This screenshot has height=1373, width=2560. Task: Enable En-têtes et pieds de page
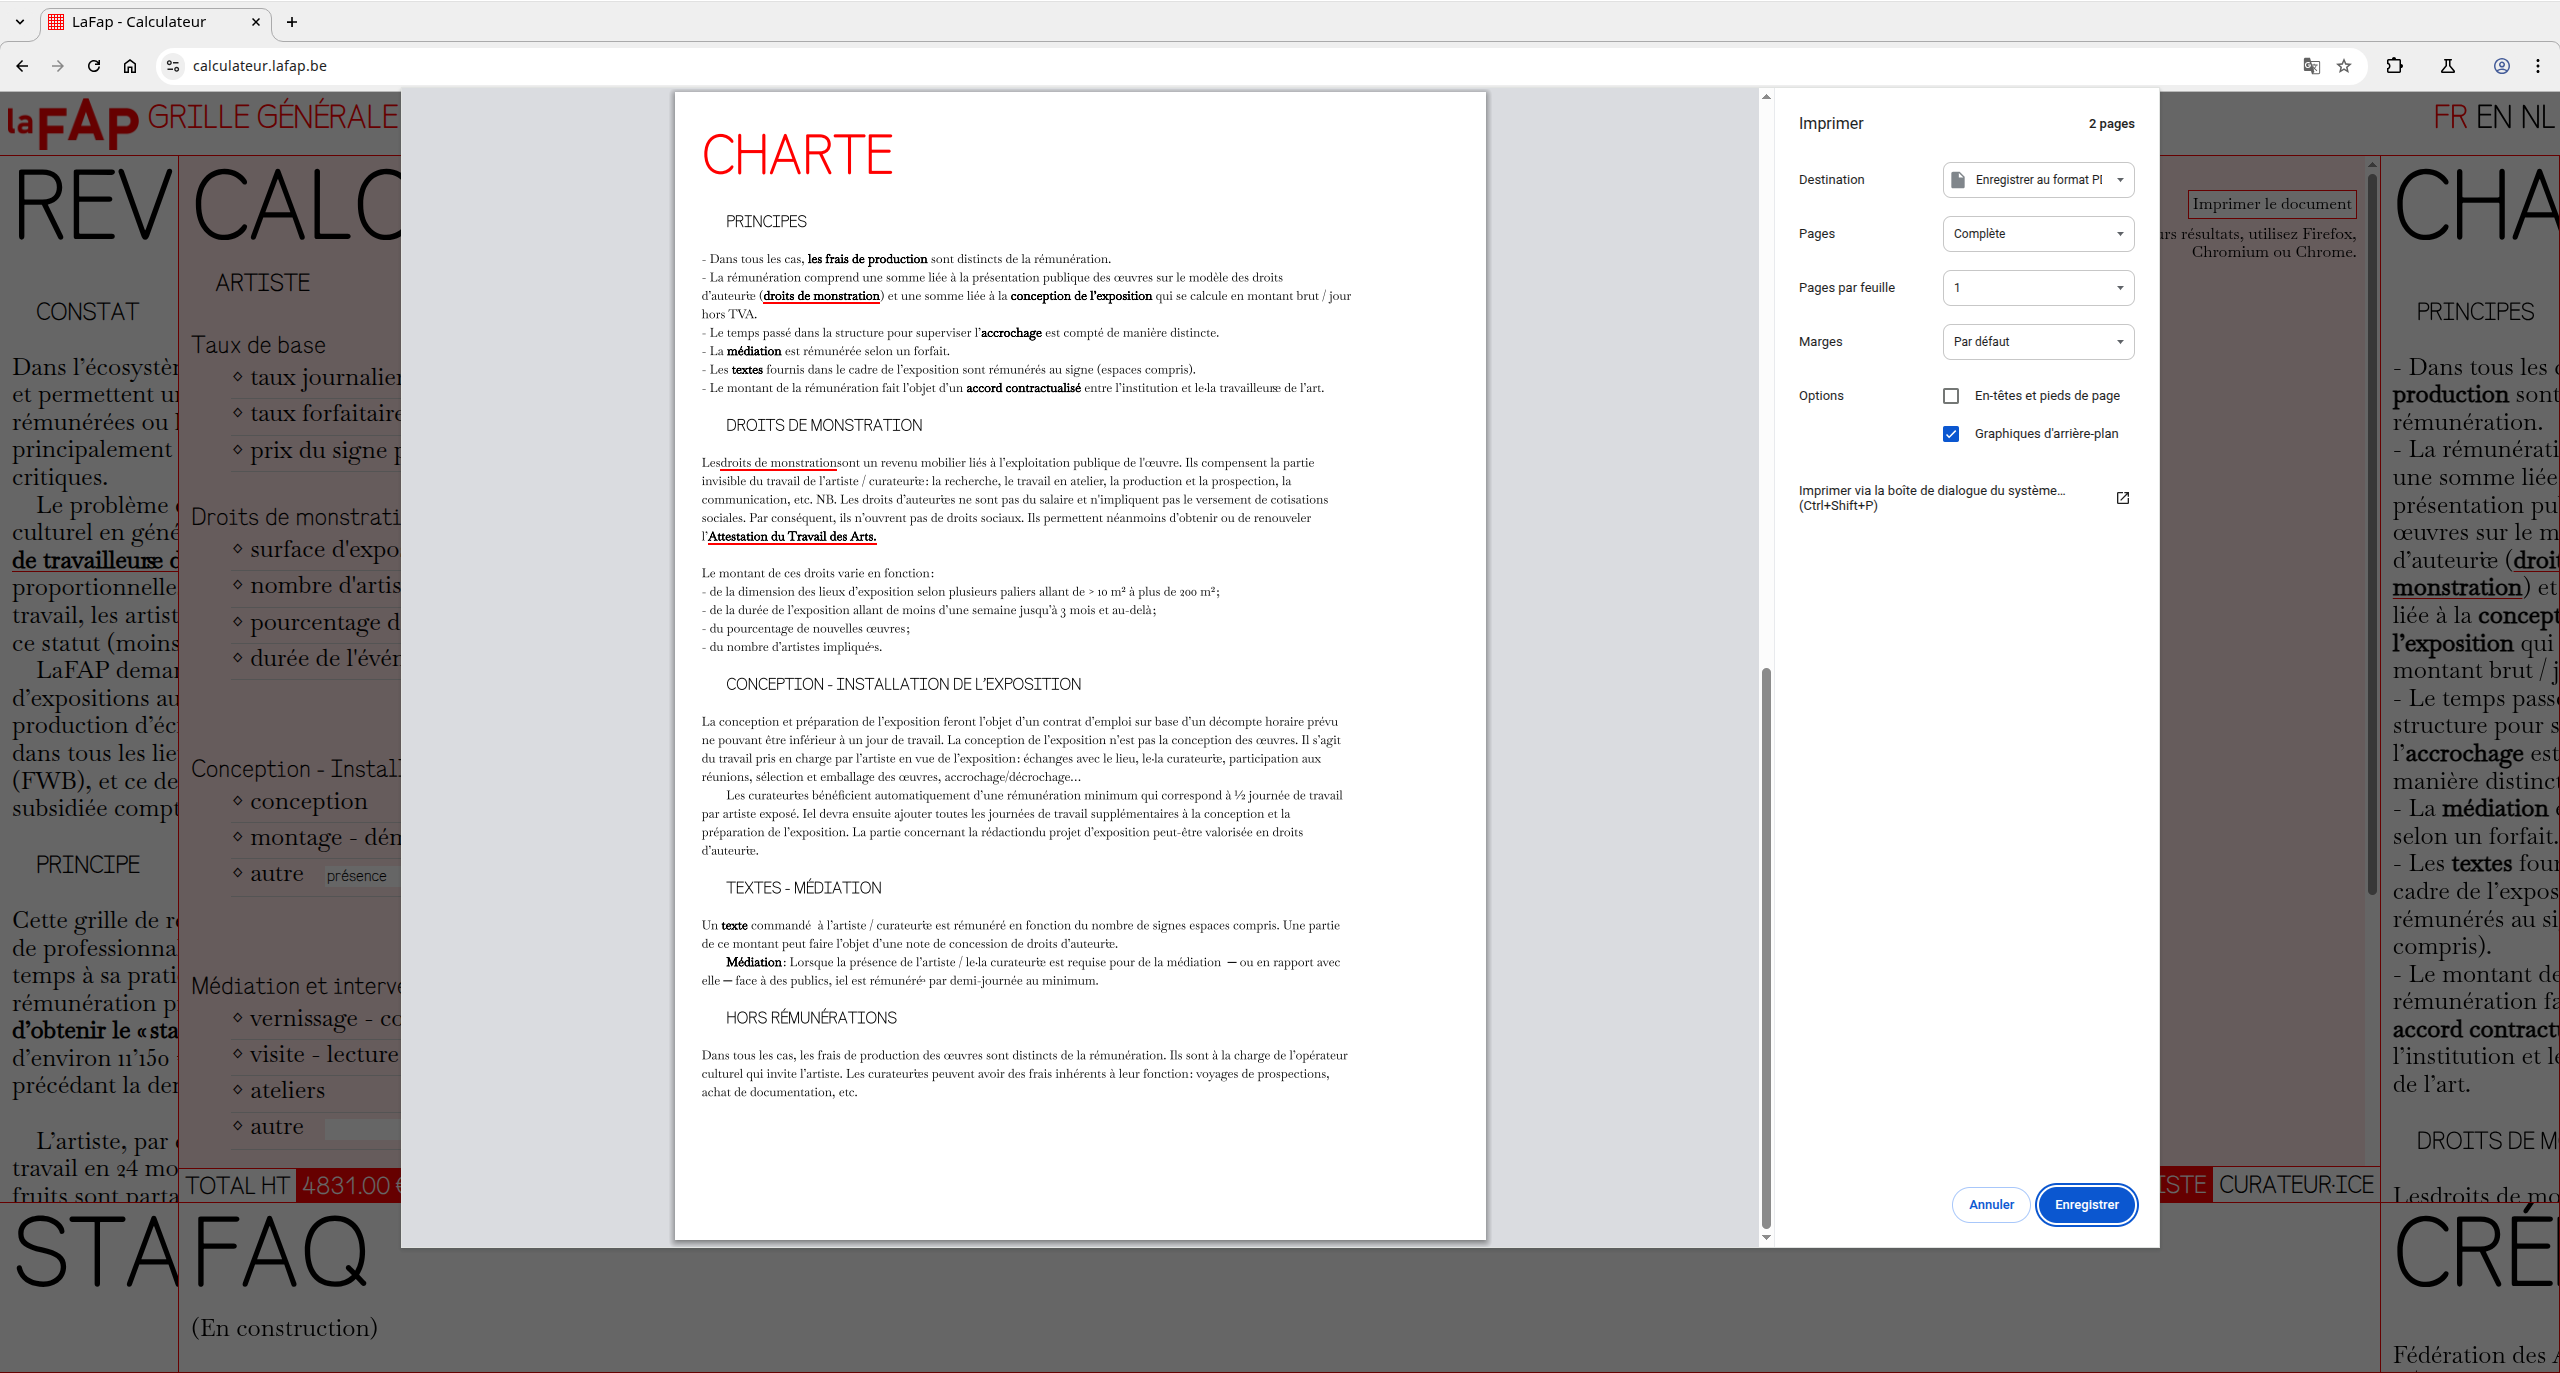pyautogui.click(x=1951, y=396)
